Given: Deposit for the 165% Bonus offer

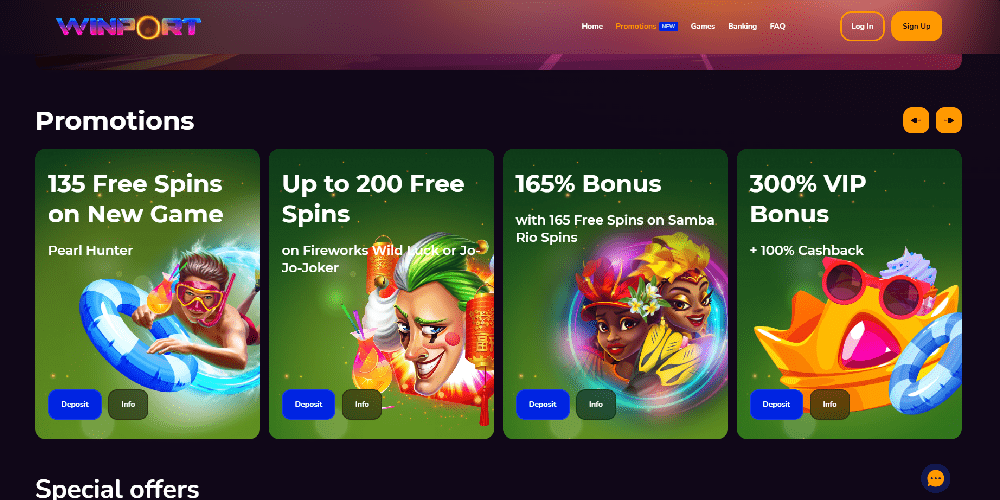Looking at the screenshot, I should (543, 404).
